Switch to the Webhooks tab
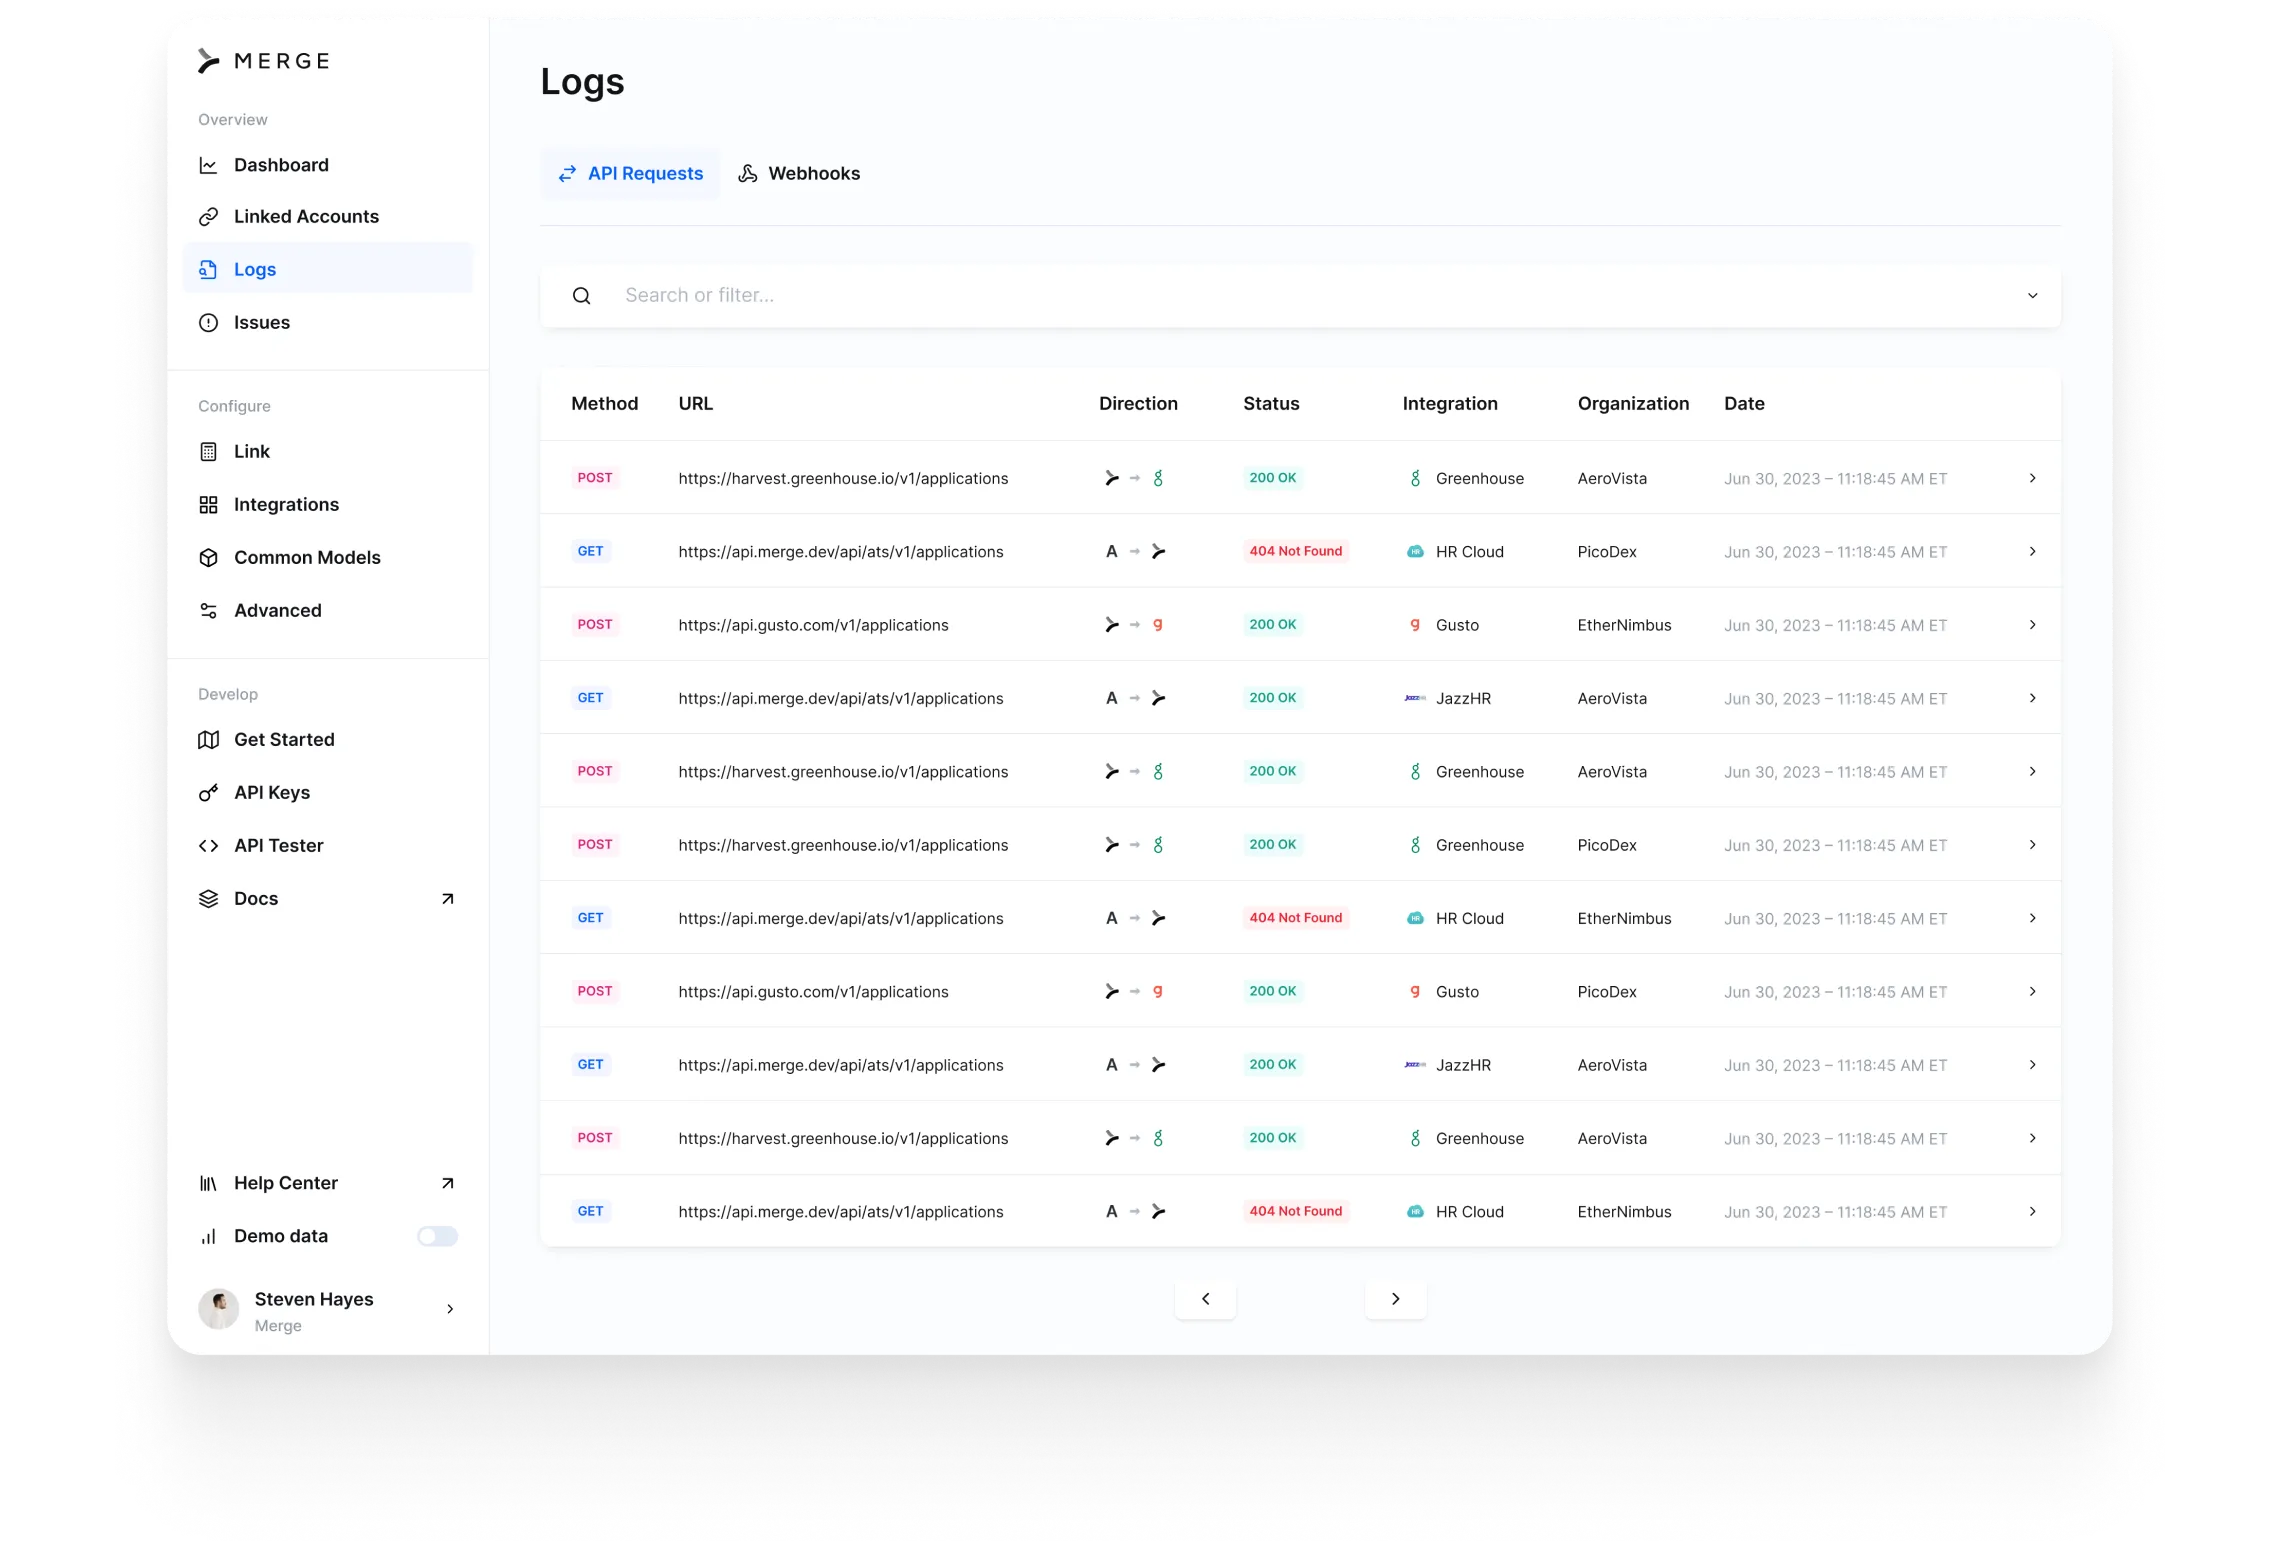The height and width of the screenshot is (1568, 2280). [798, 173]
